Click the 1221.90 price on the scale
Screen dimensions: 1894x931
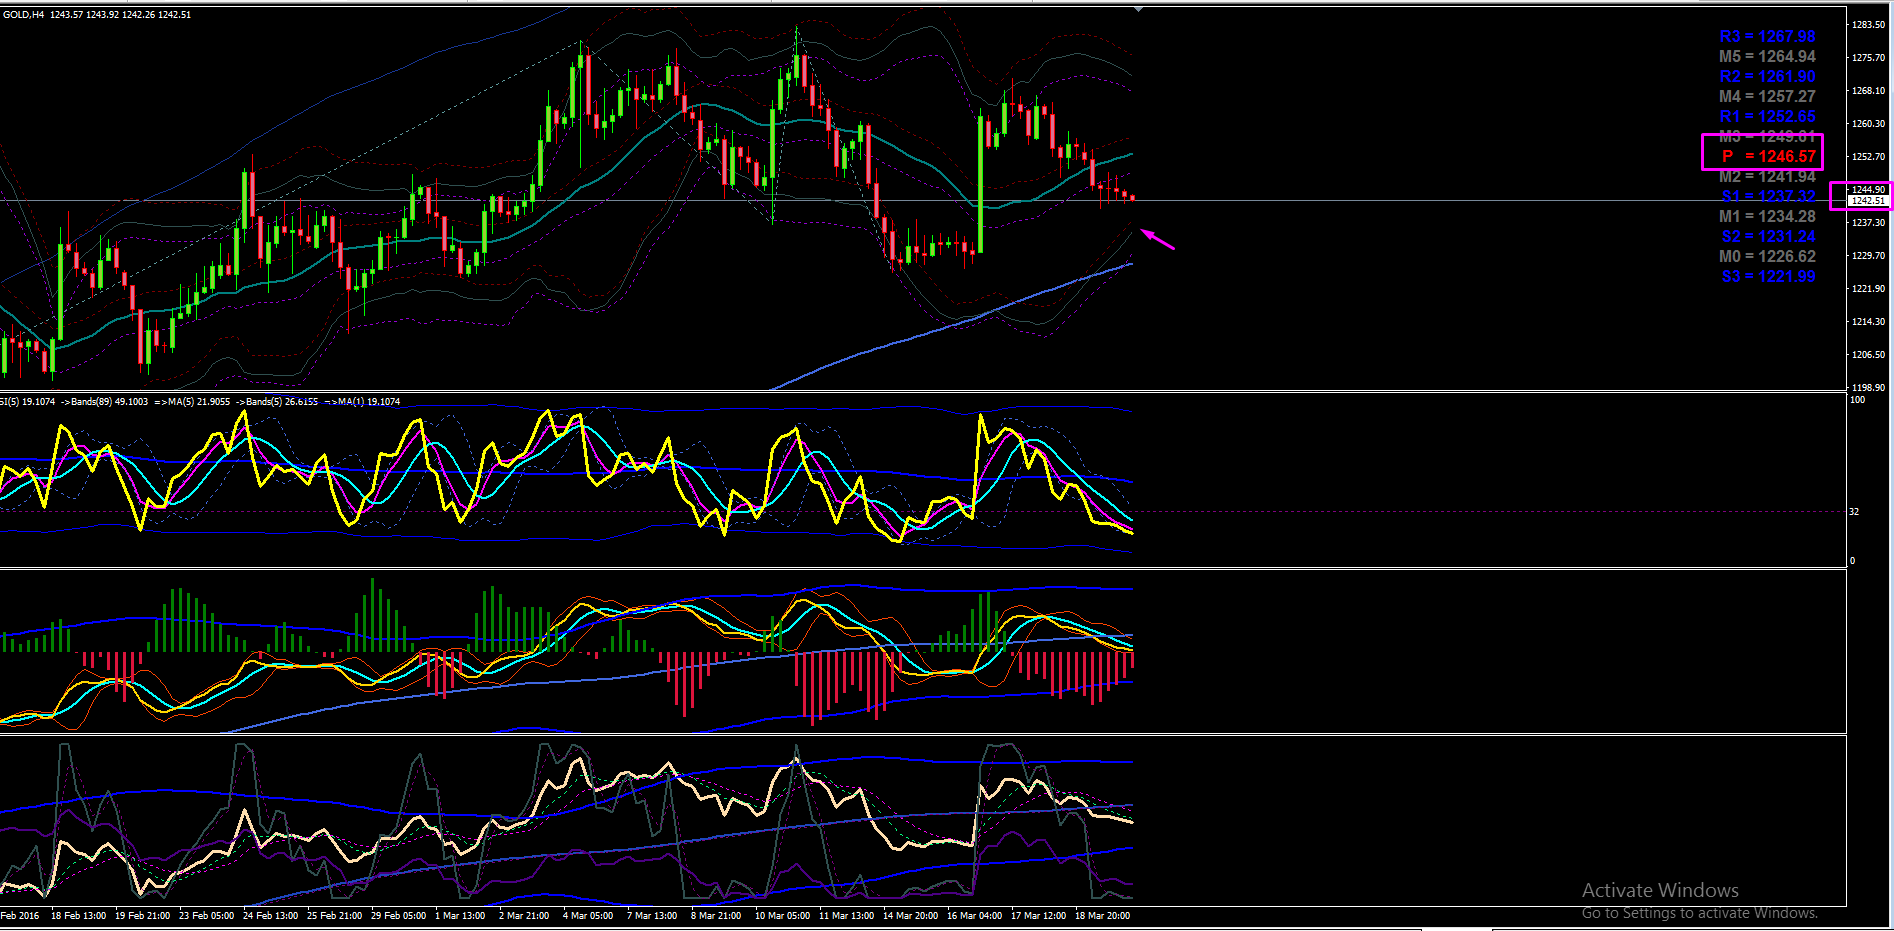1868,289
